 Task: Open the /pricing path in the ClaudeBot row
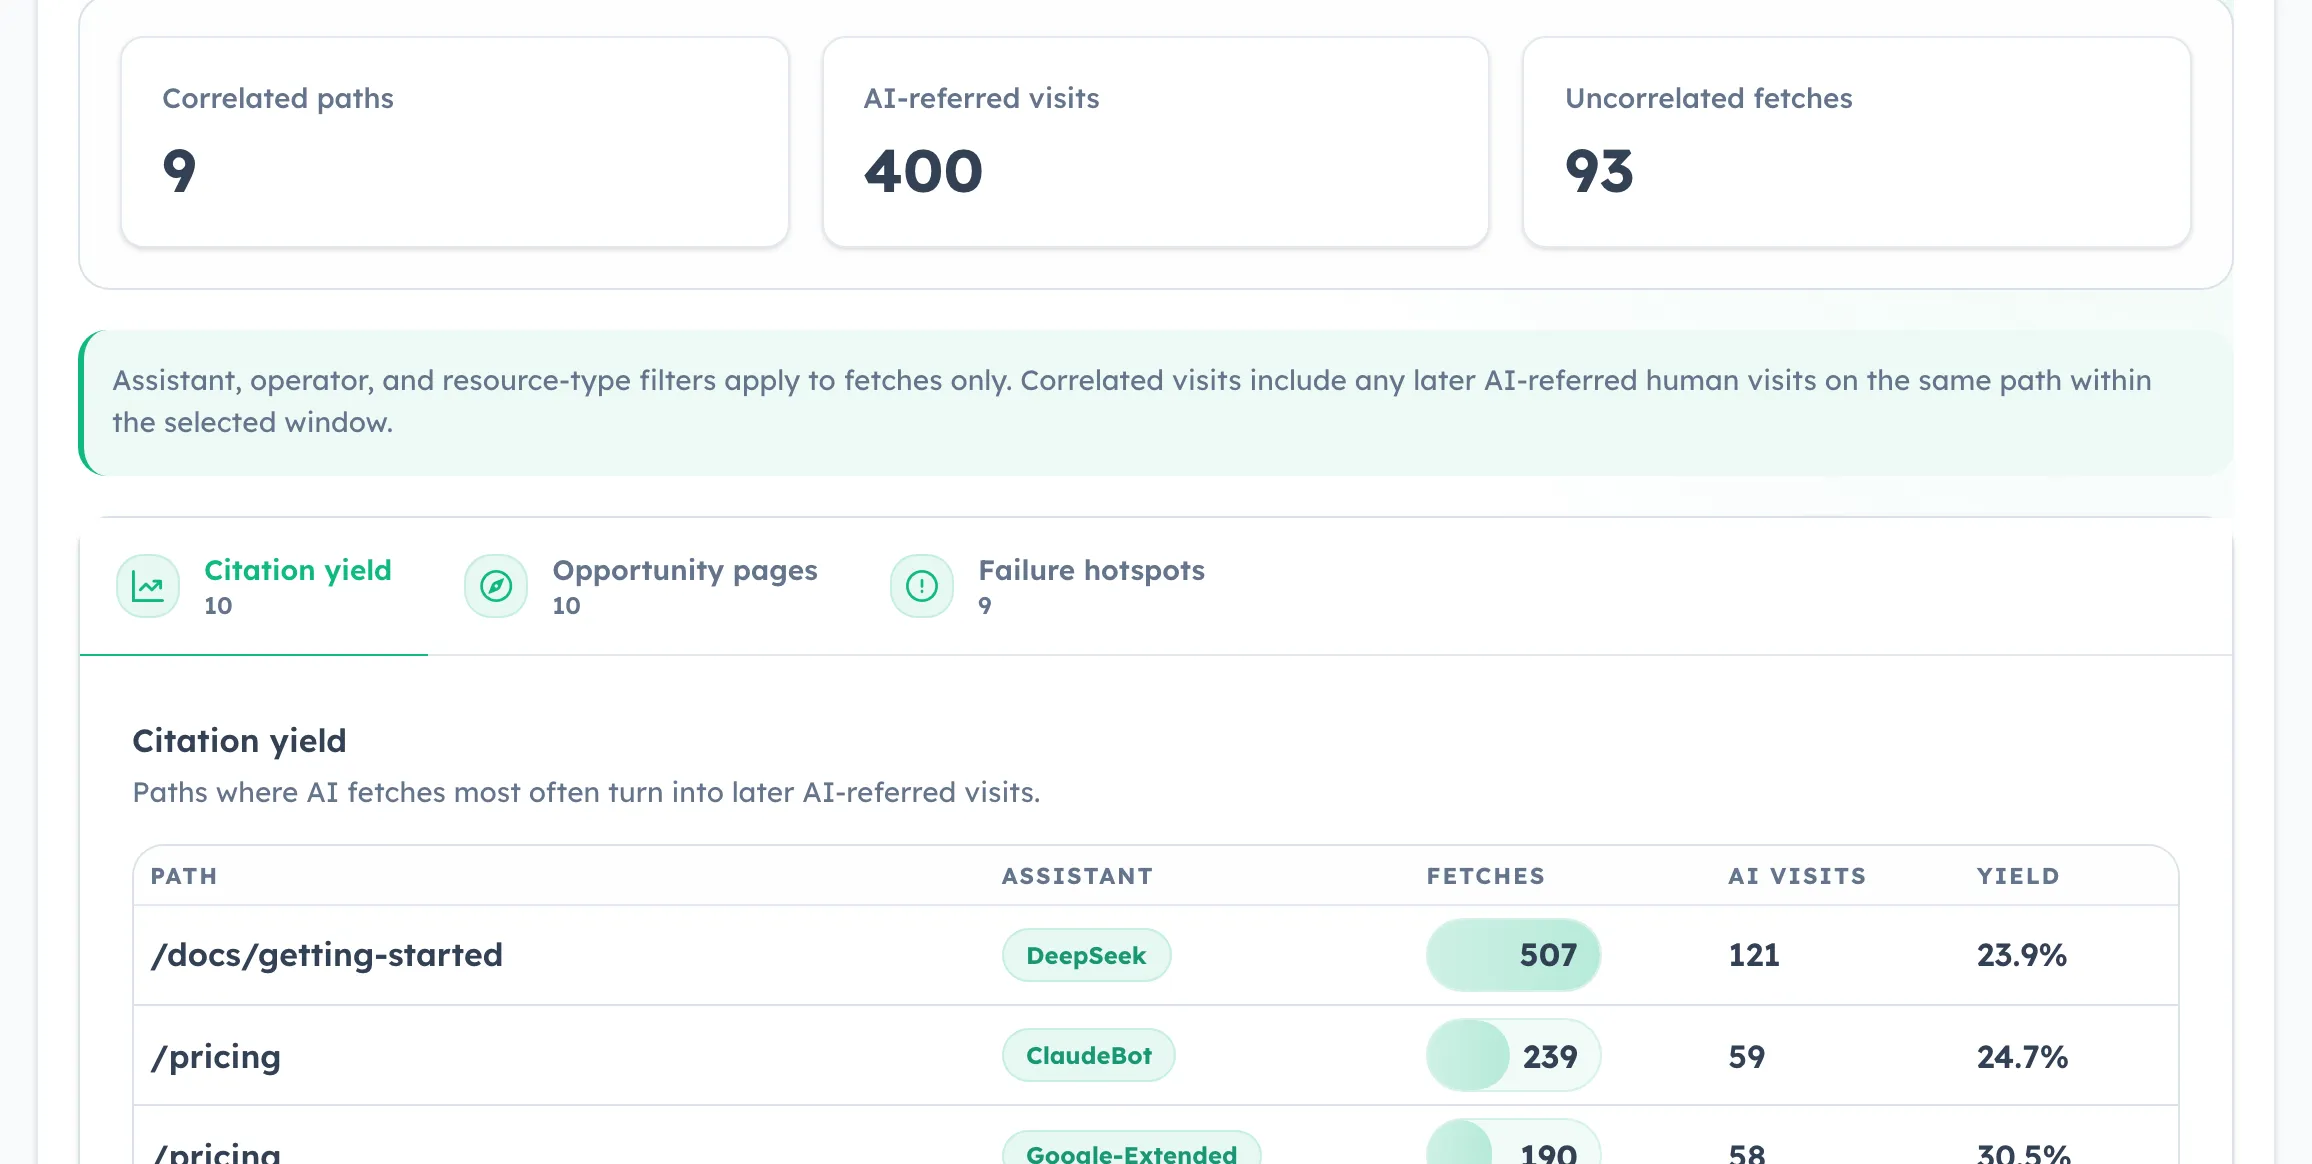pos(216,1056)
